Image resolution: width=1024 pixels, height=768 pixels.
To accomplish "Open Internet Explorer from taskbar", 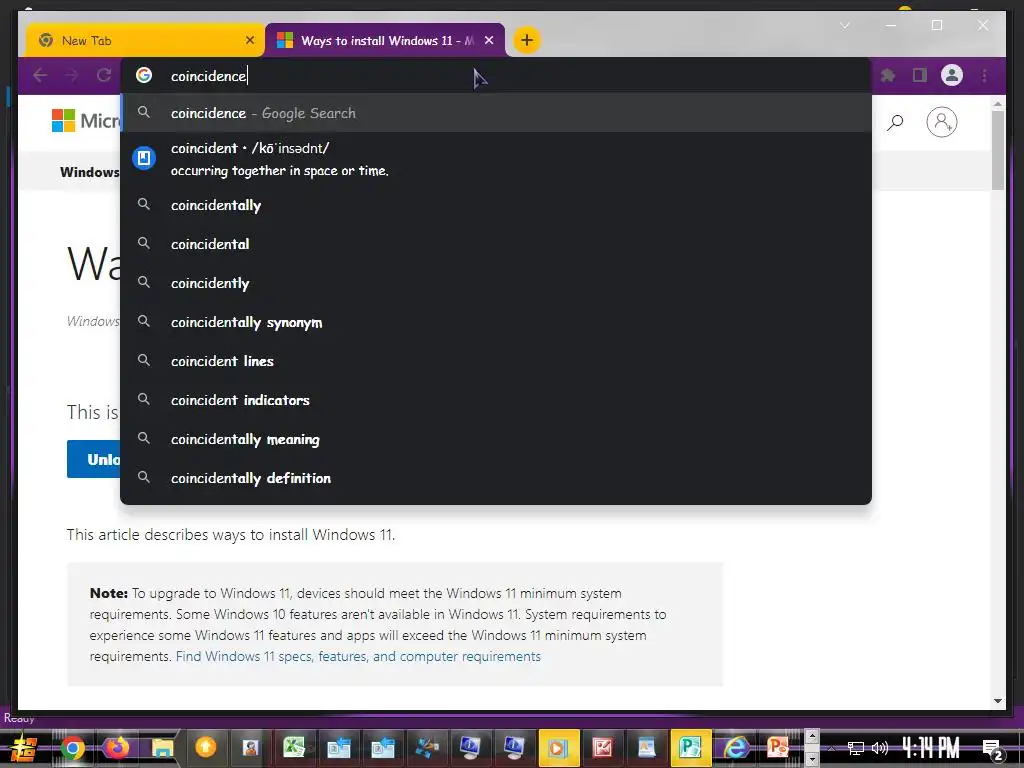I will pos(734,748).
